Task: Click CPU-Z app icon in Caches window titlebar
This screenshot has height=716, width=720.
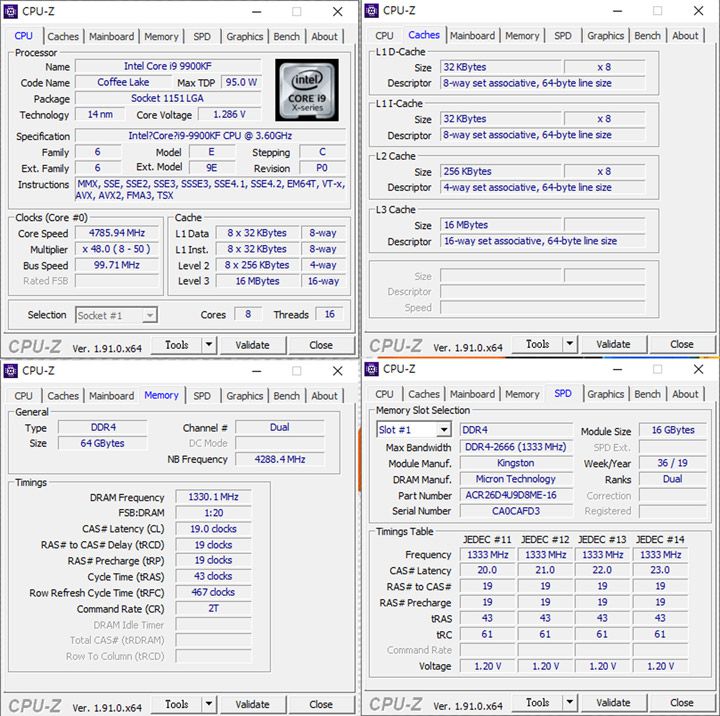Action: pos(371,10)
